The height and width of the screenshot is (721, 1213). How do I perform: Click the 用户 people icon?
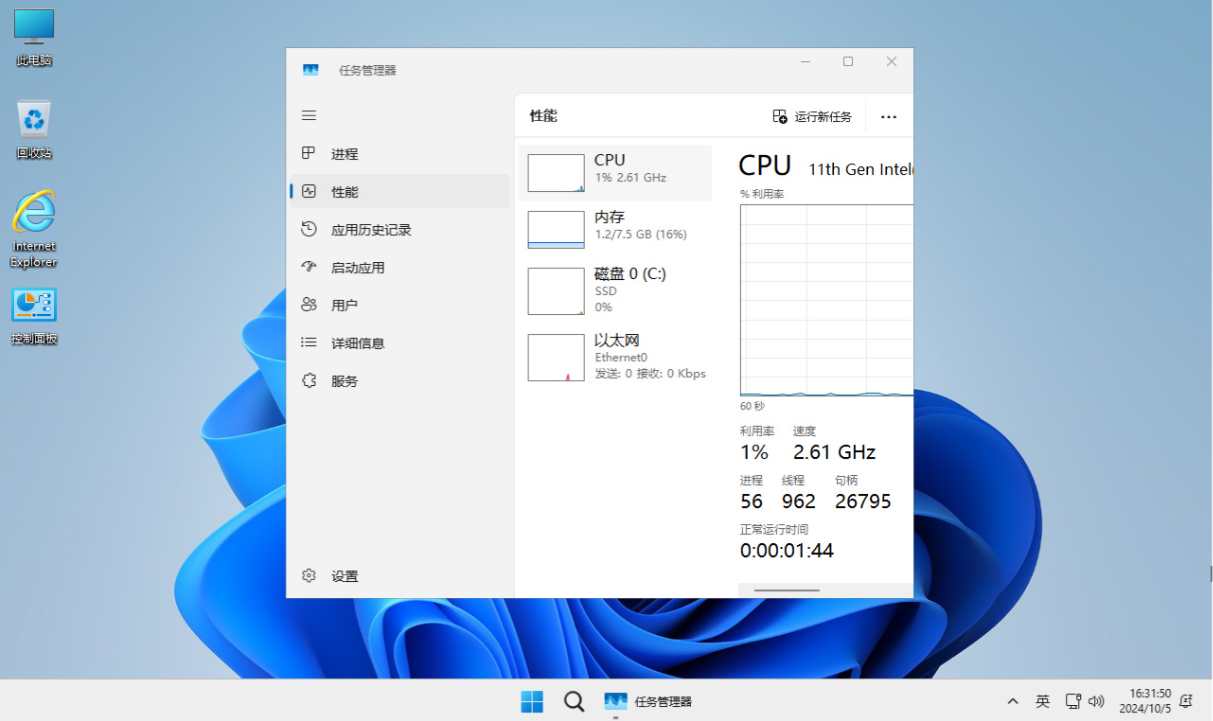tap(309, 305)
